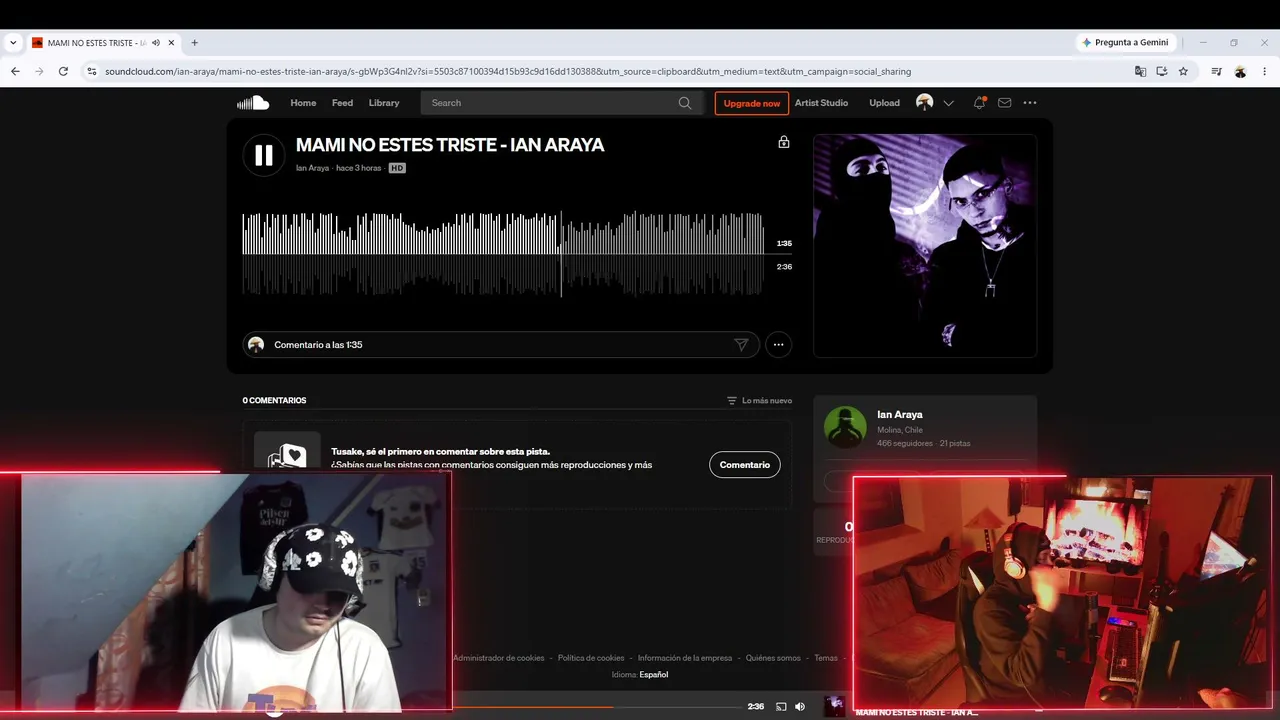Viewport: 1280px width, 720px height.
Task: Open the Información de la empresa link
Action: (x=685, y=658)
